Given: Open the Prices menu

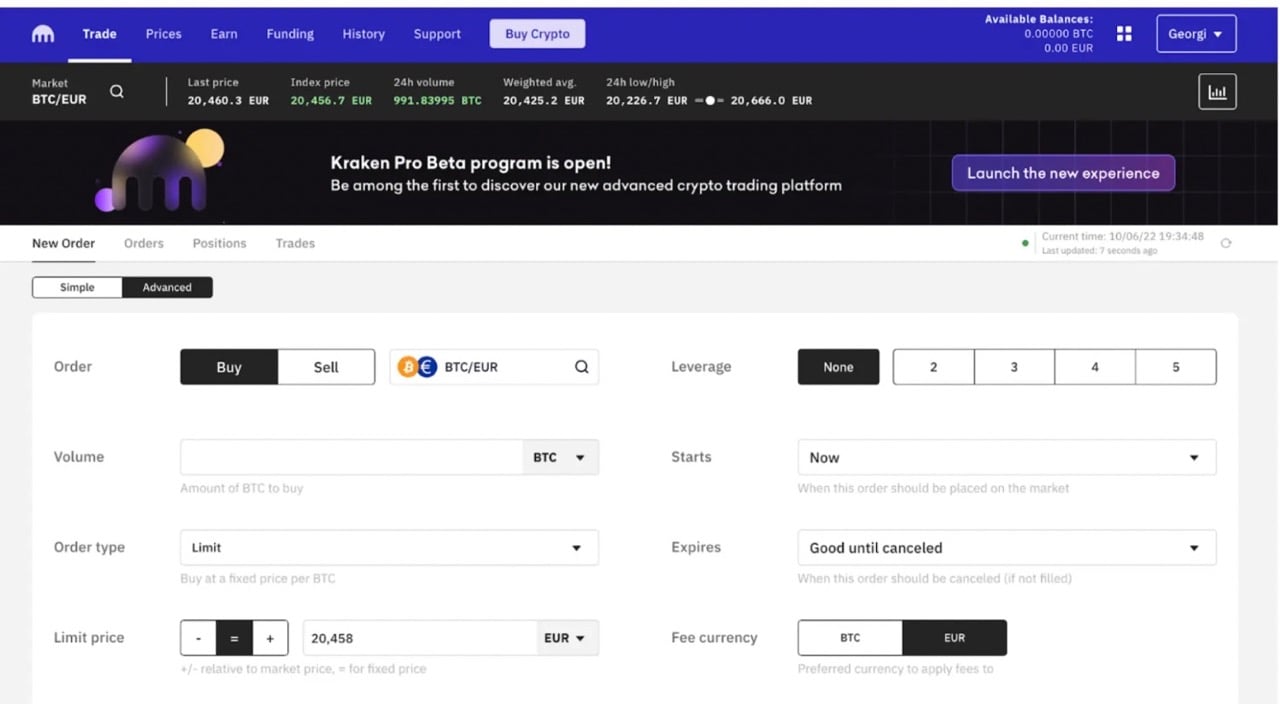Looking at the screenshot, I should click(x=163, y=34).
